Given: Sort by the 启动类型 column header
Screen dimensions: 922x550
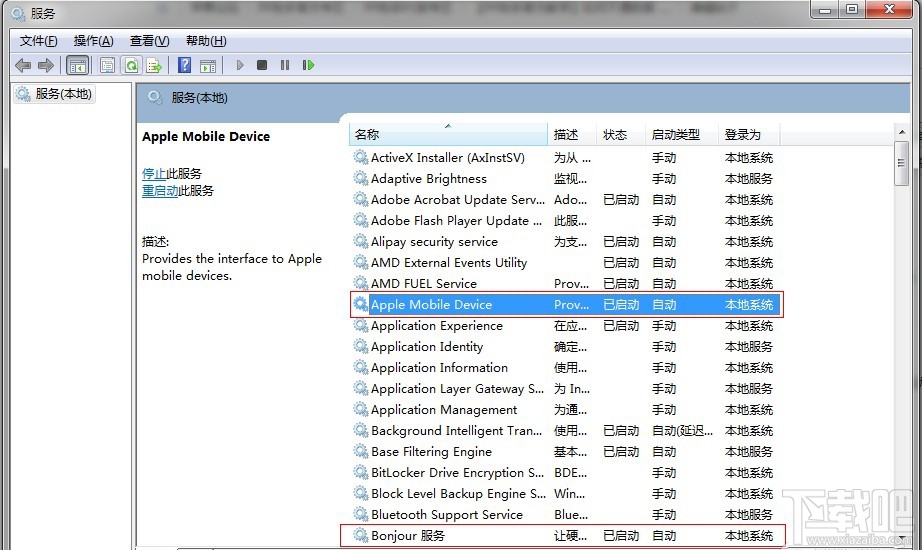Looking at the screenshot, I should coord(682,135).
